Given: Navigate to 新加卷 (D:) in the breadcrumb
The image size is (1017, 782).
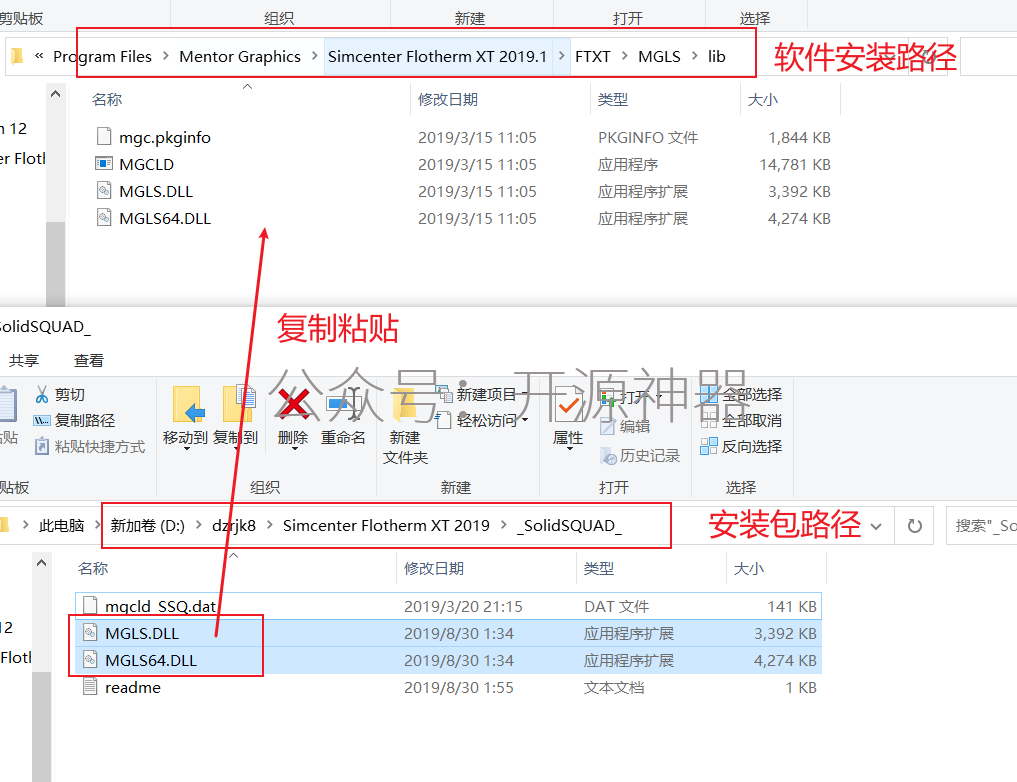Looking at the screenshot, I should point(147,525).
